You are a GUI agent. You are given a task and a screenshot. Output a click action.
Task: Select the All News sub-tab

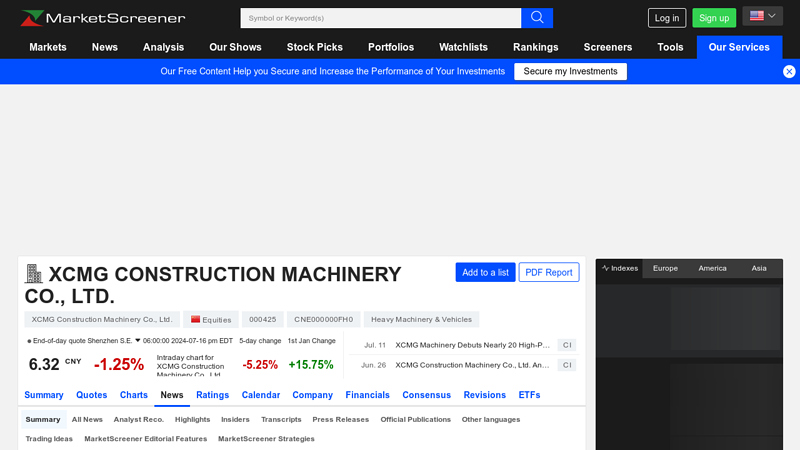coord(87,419)
